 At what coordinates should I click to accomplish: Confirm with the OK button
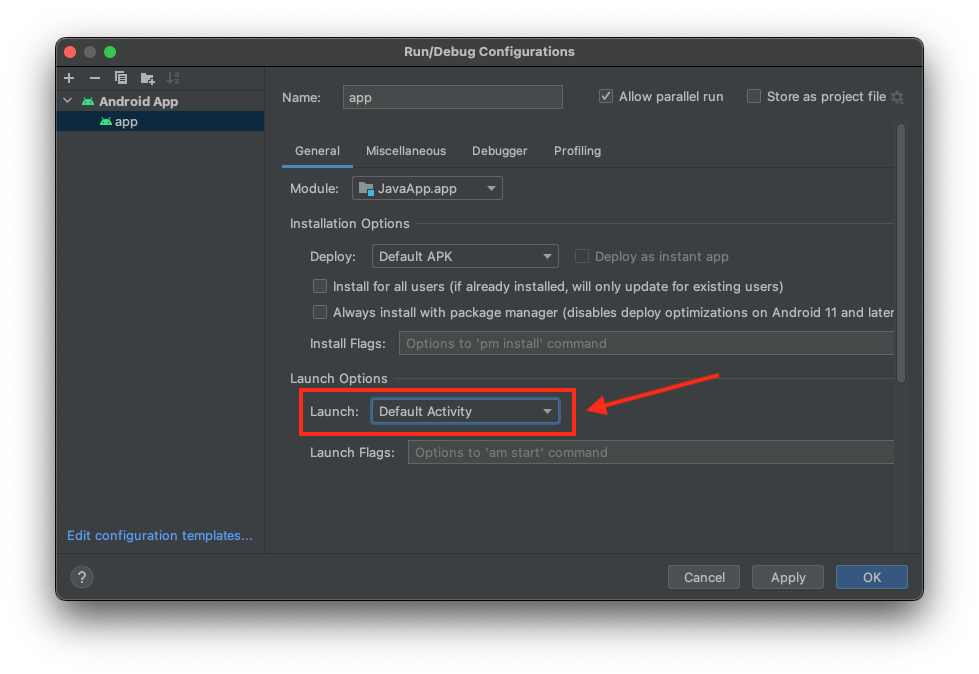pos(872,577)
